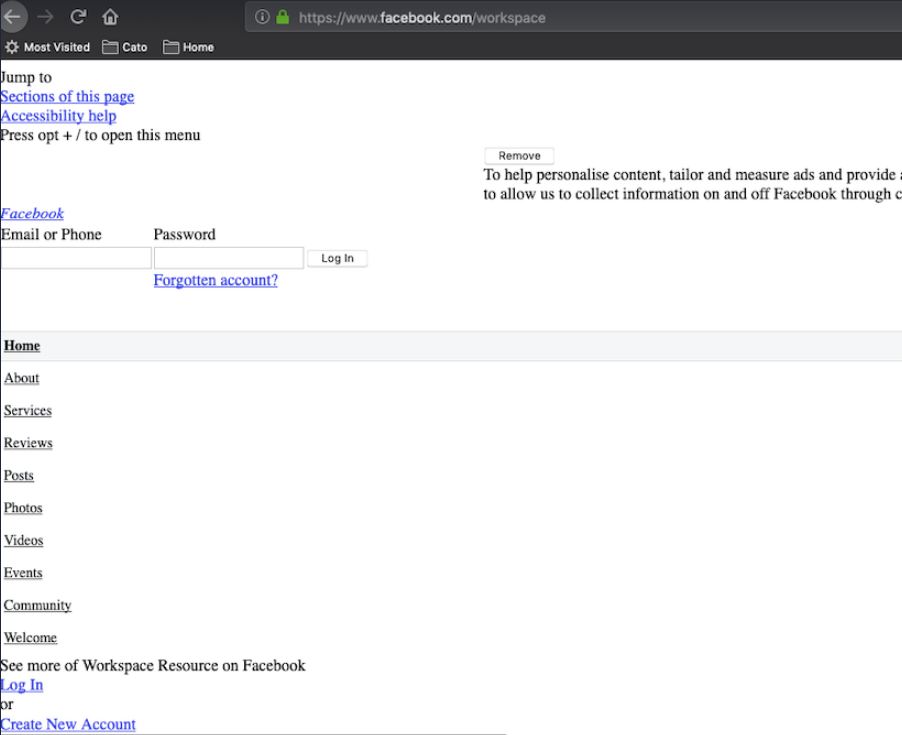The height and width of the screenshot is (735, 902).
Task: Click the browser back arrow button
Action: point(13,17)
